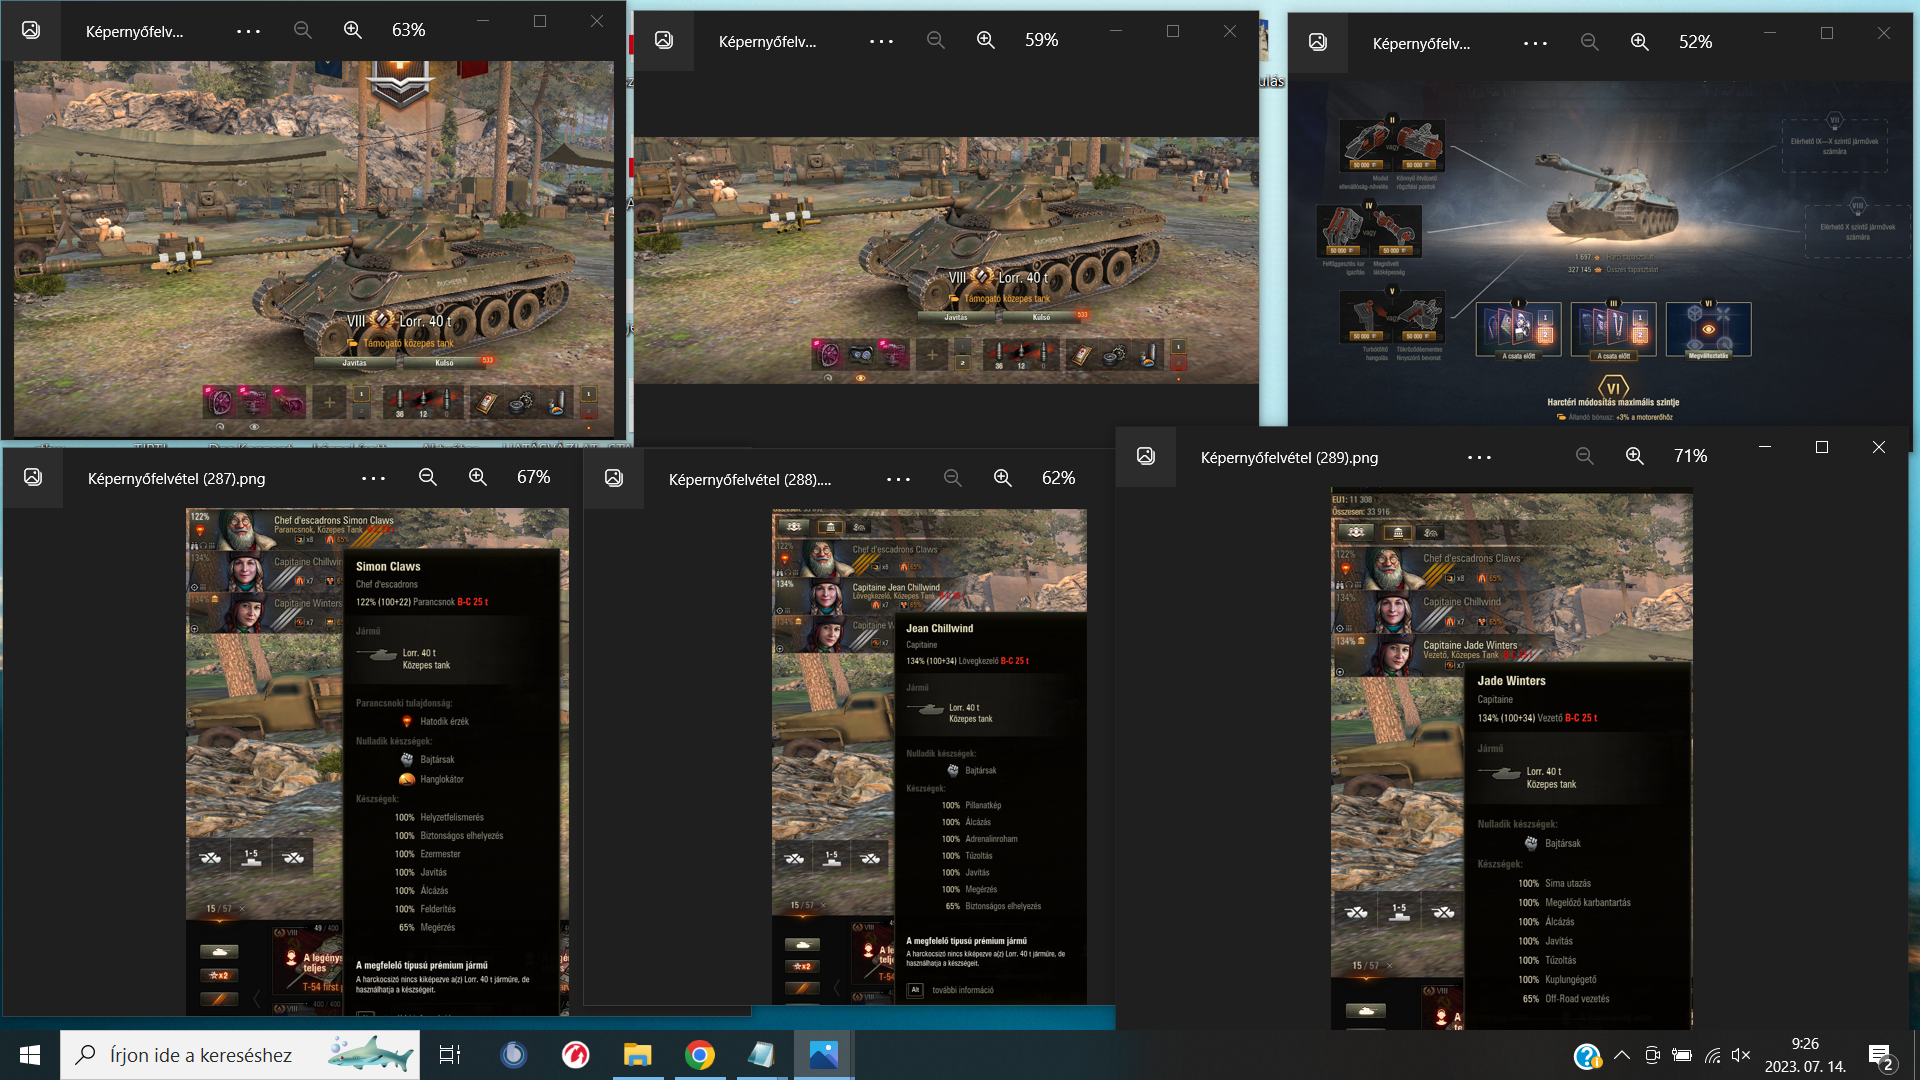1920x1080 pixels.
Task: Open the three-dot menu of the (287).png window
Action: click(373, 479)
